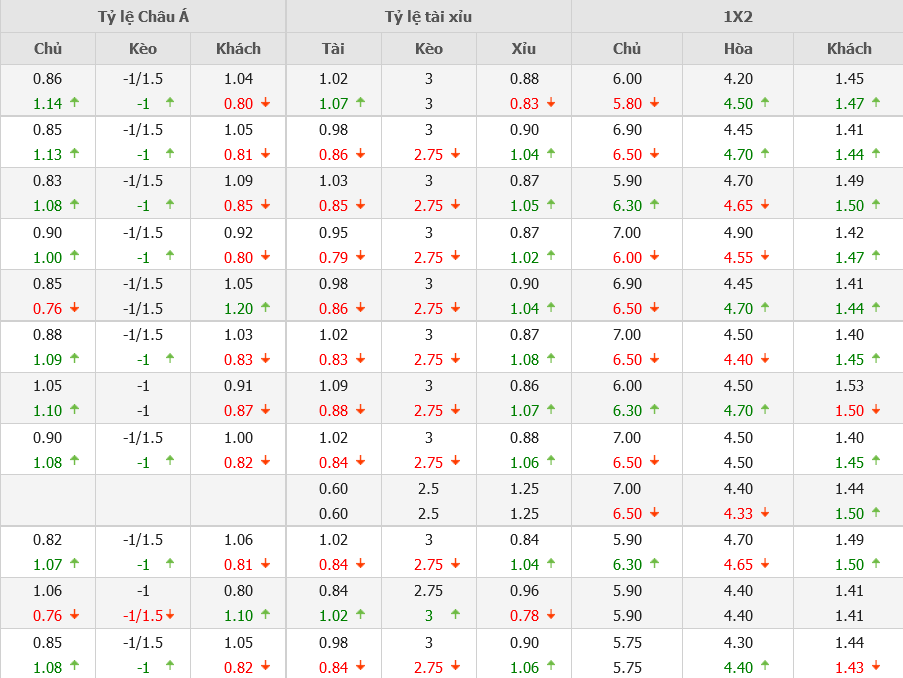The height and width of the screenshot is (678, 903).
Task: Click the red down arrow beside 1.43
Action: tap(876, 666)
